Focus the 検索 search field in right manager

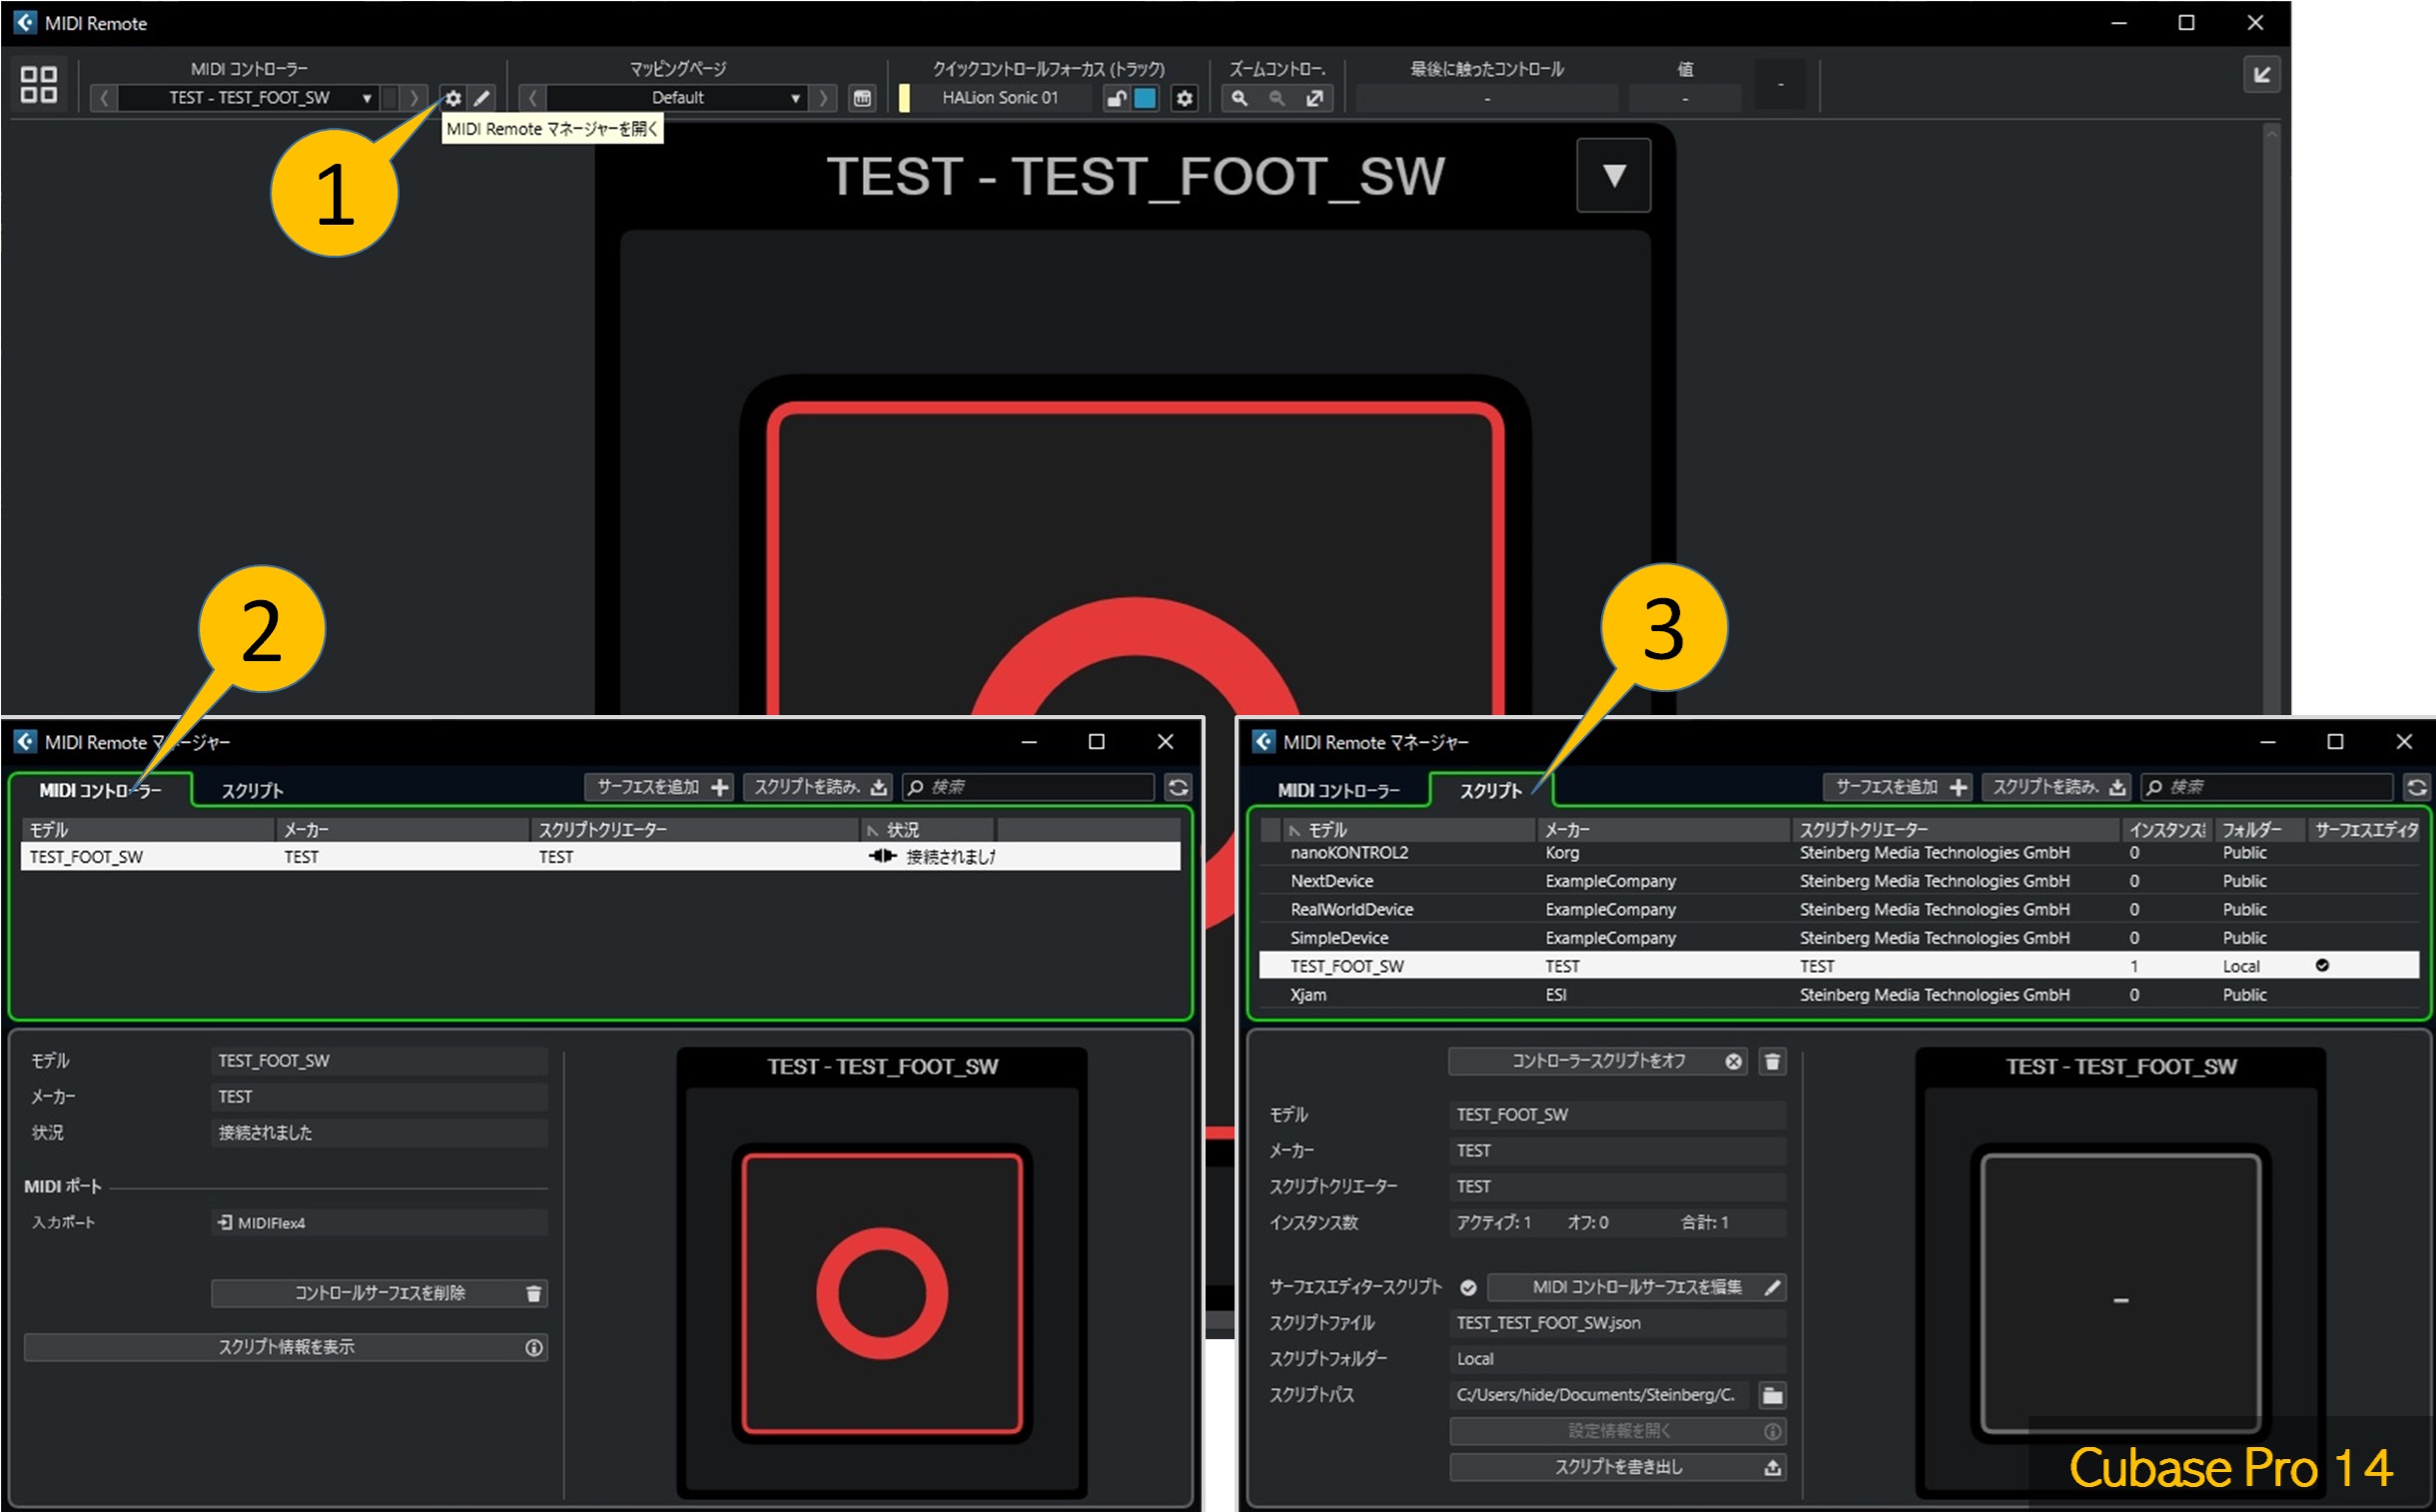2267,787
